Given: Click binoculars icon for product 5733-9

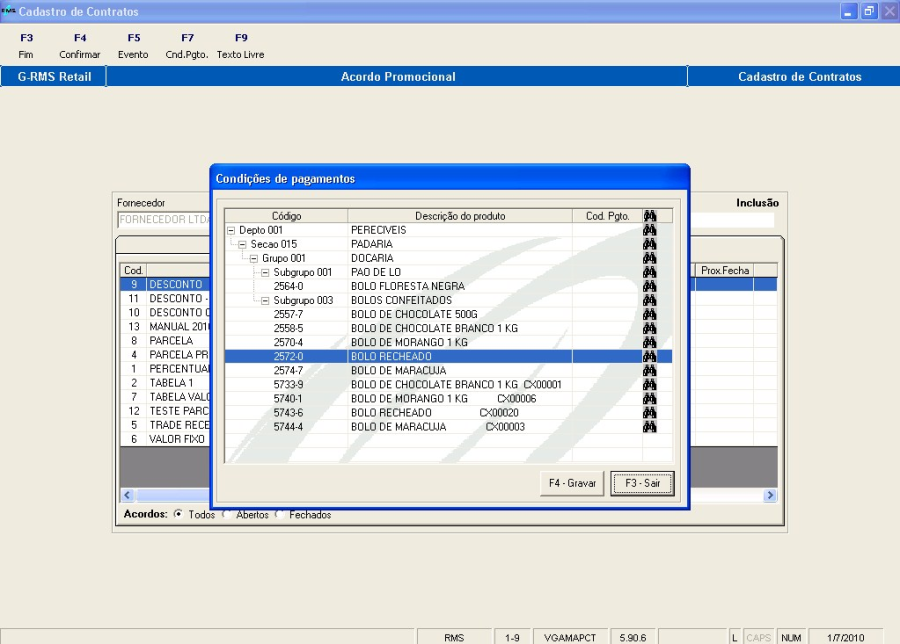Looking at the screenshot, I should pyautogui.click(x=649, y=385).
